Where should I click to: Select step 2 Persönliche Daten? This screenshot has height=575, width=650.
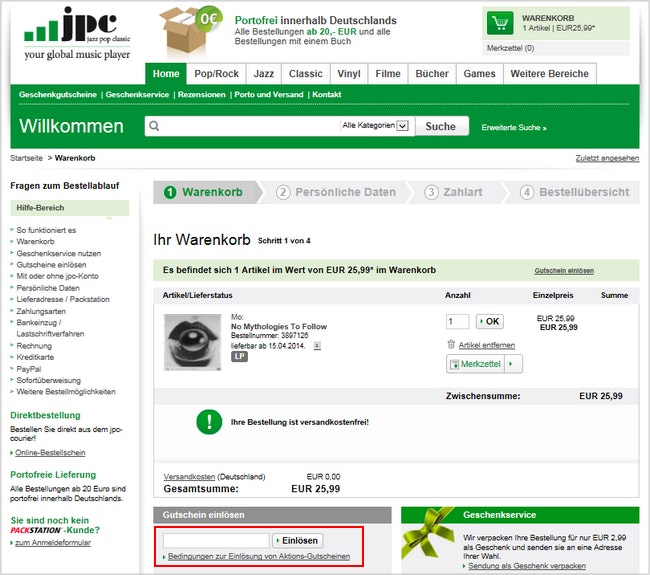point(336,192)
